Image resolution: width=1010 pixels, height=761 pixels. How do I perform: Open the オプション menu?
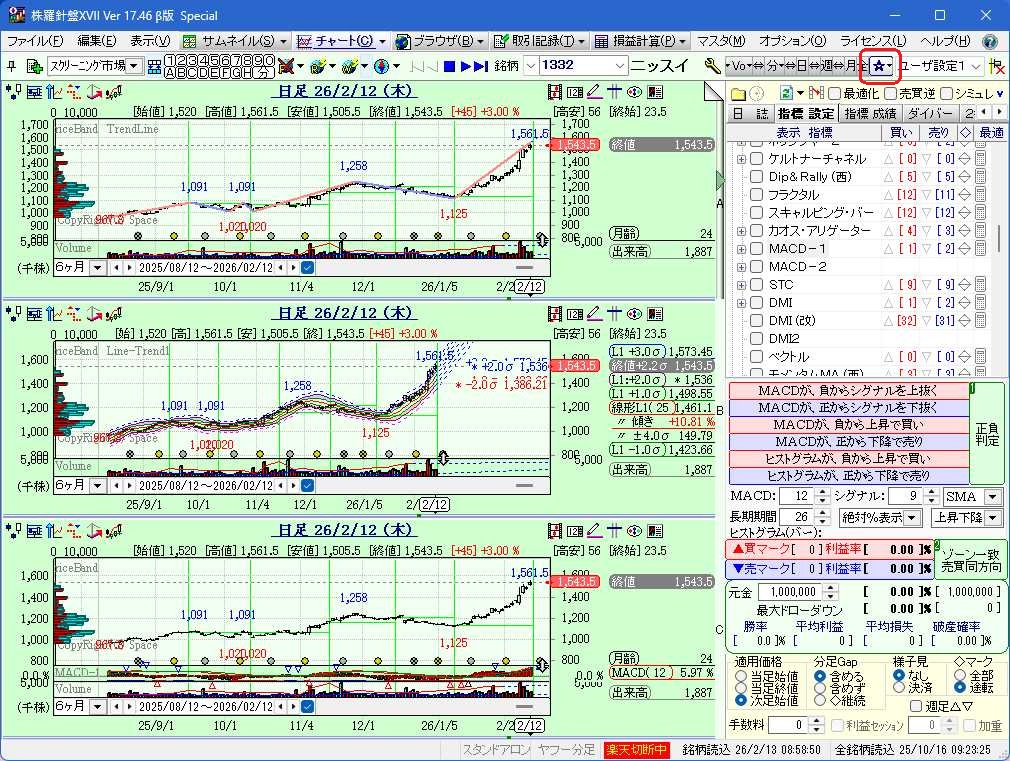(x=792, y=41)
